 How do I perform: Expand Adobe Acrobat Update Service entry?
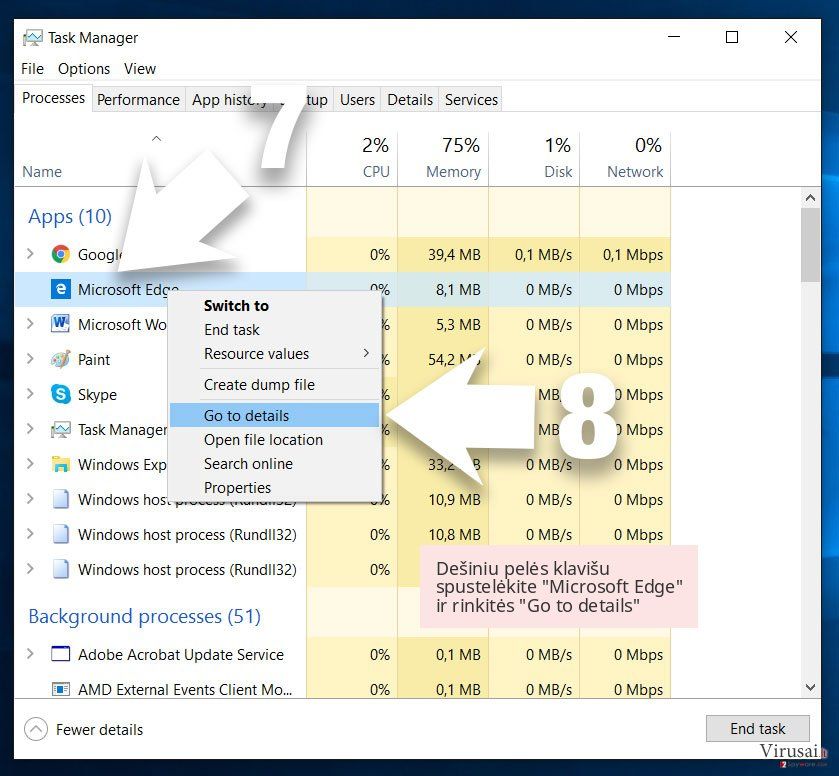(x=30, y=654)
